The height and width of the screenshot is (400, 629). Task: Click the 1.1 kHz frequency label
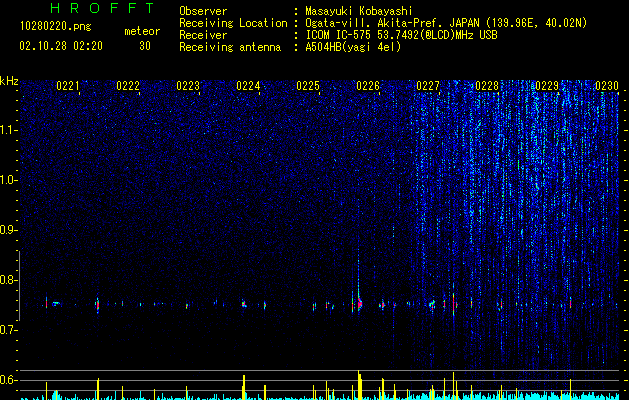[x=8, y=130]
